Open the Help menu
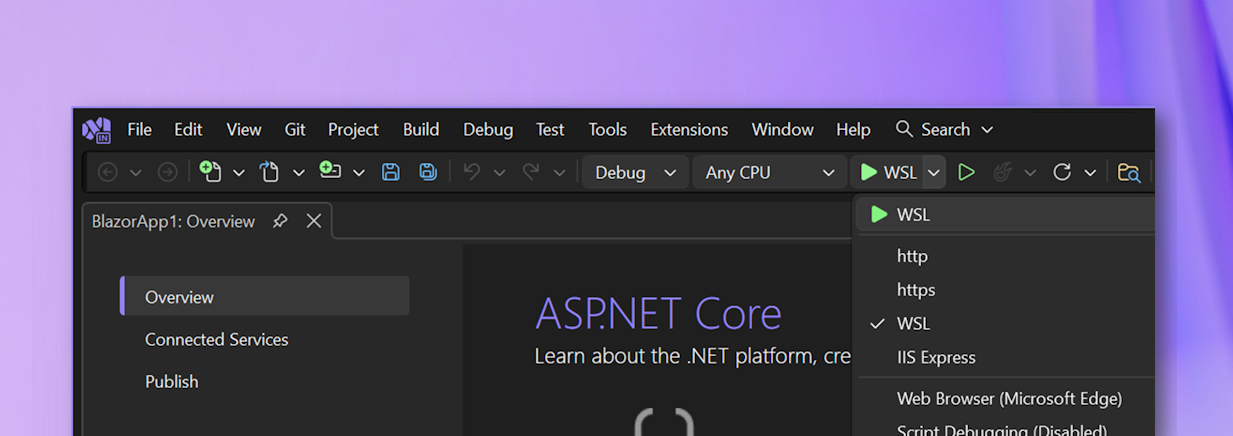 853,130
